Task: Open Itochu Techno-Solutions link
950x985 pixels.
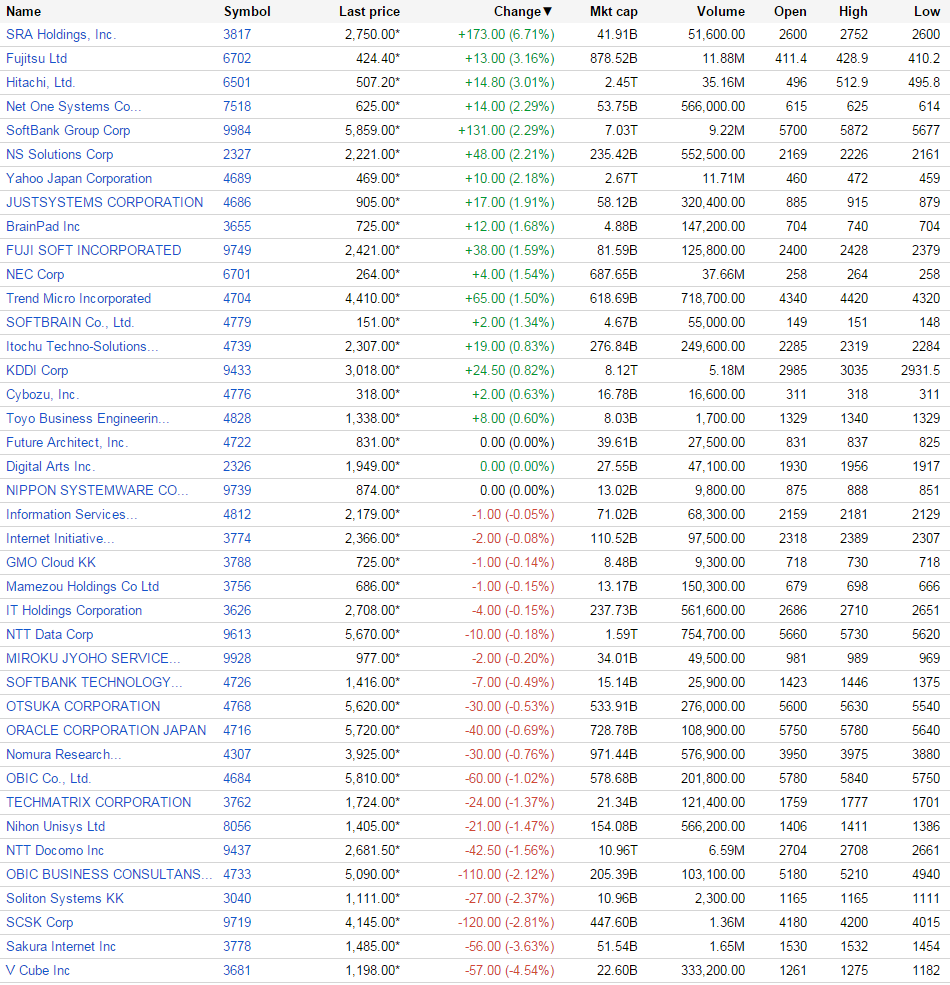Action: [82, 346]
